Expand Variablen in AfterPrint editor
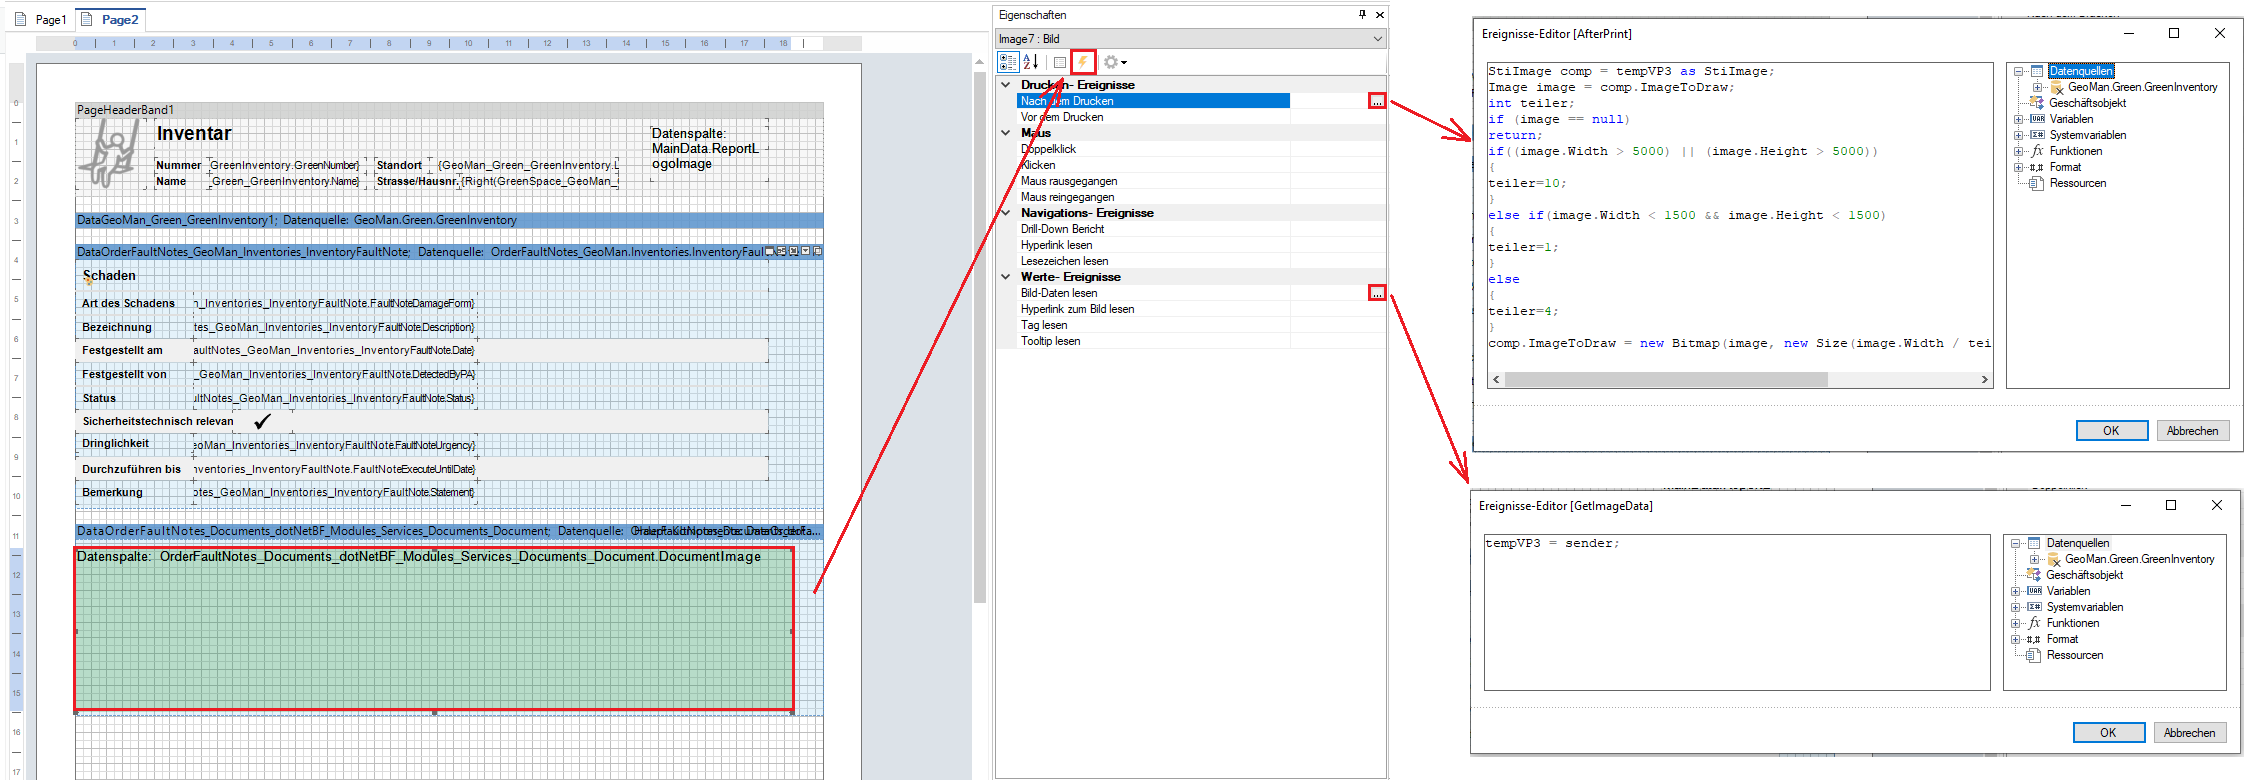Viewport: 2252px width, 780px height. [2019, 119]
